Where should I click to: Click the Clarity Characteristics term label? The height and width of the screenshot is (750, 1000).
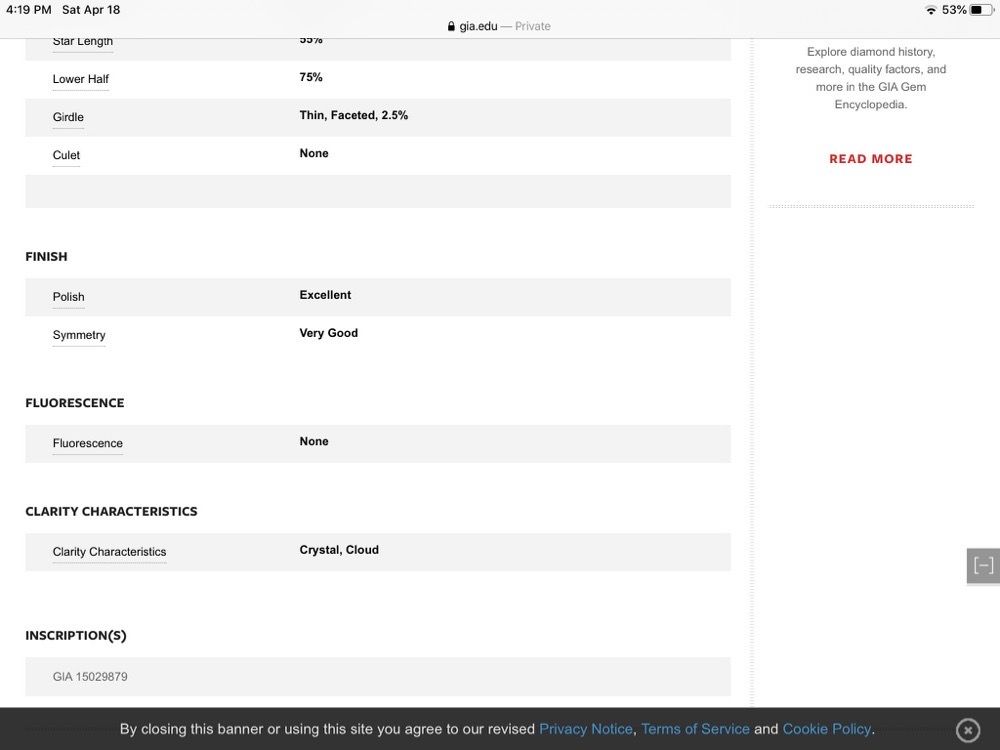click(109, 552)
